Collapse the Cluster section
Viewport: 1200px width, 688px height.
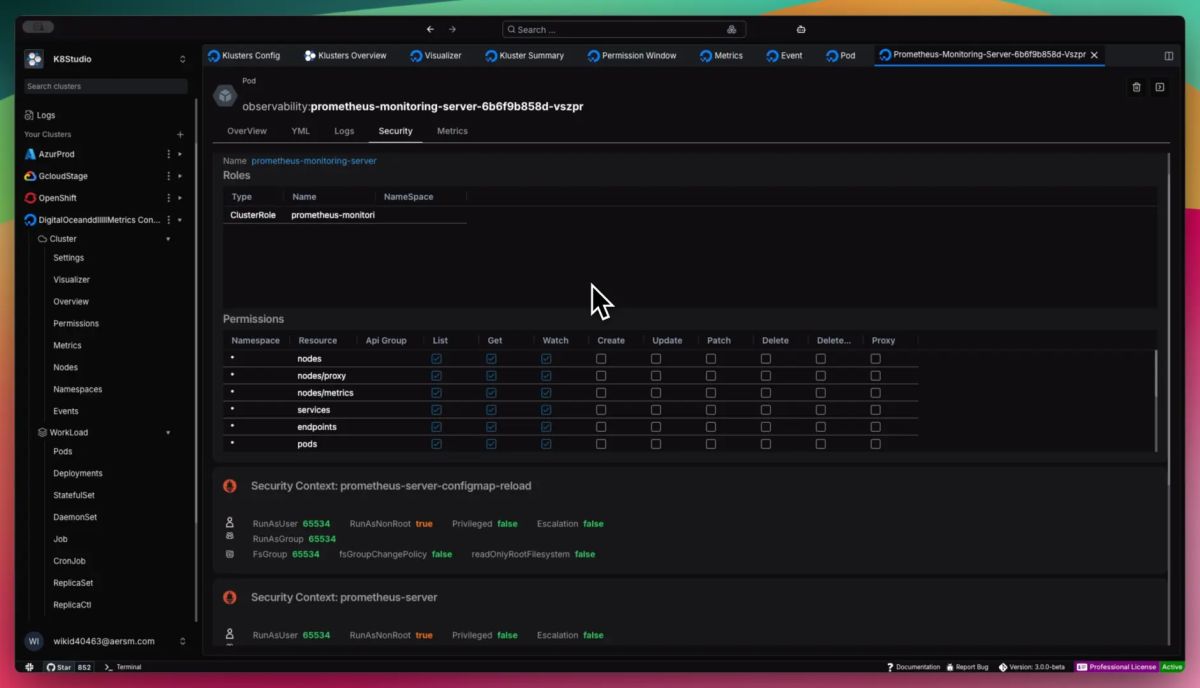(x=168, y=239)
